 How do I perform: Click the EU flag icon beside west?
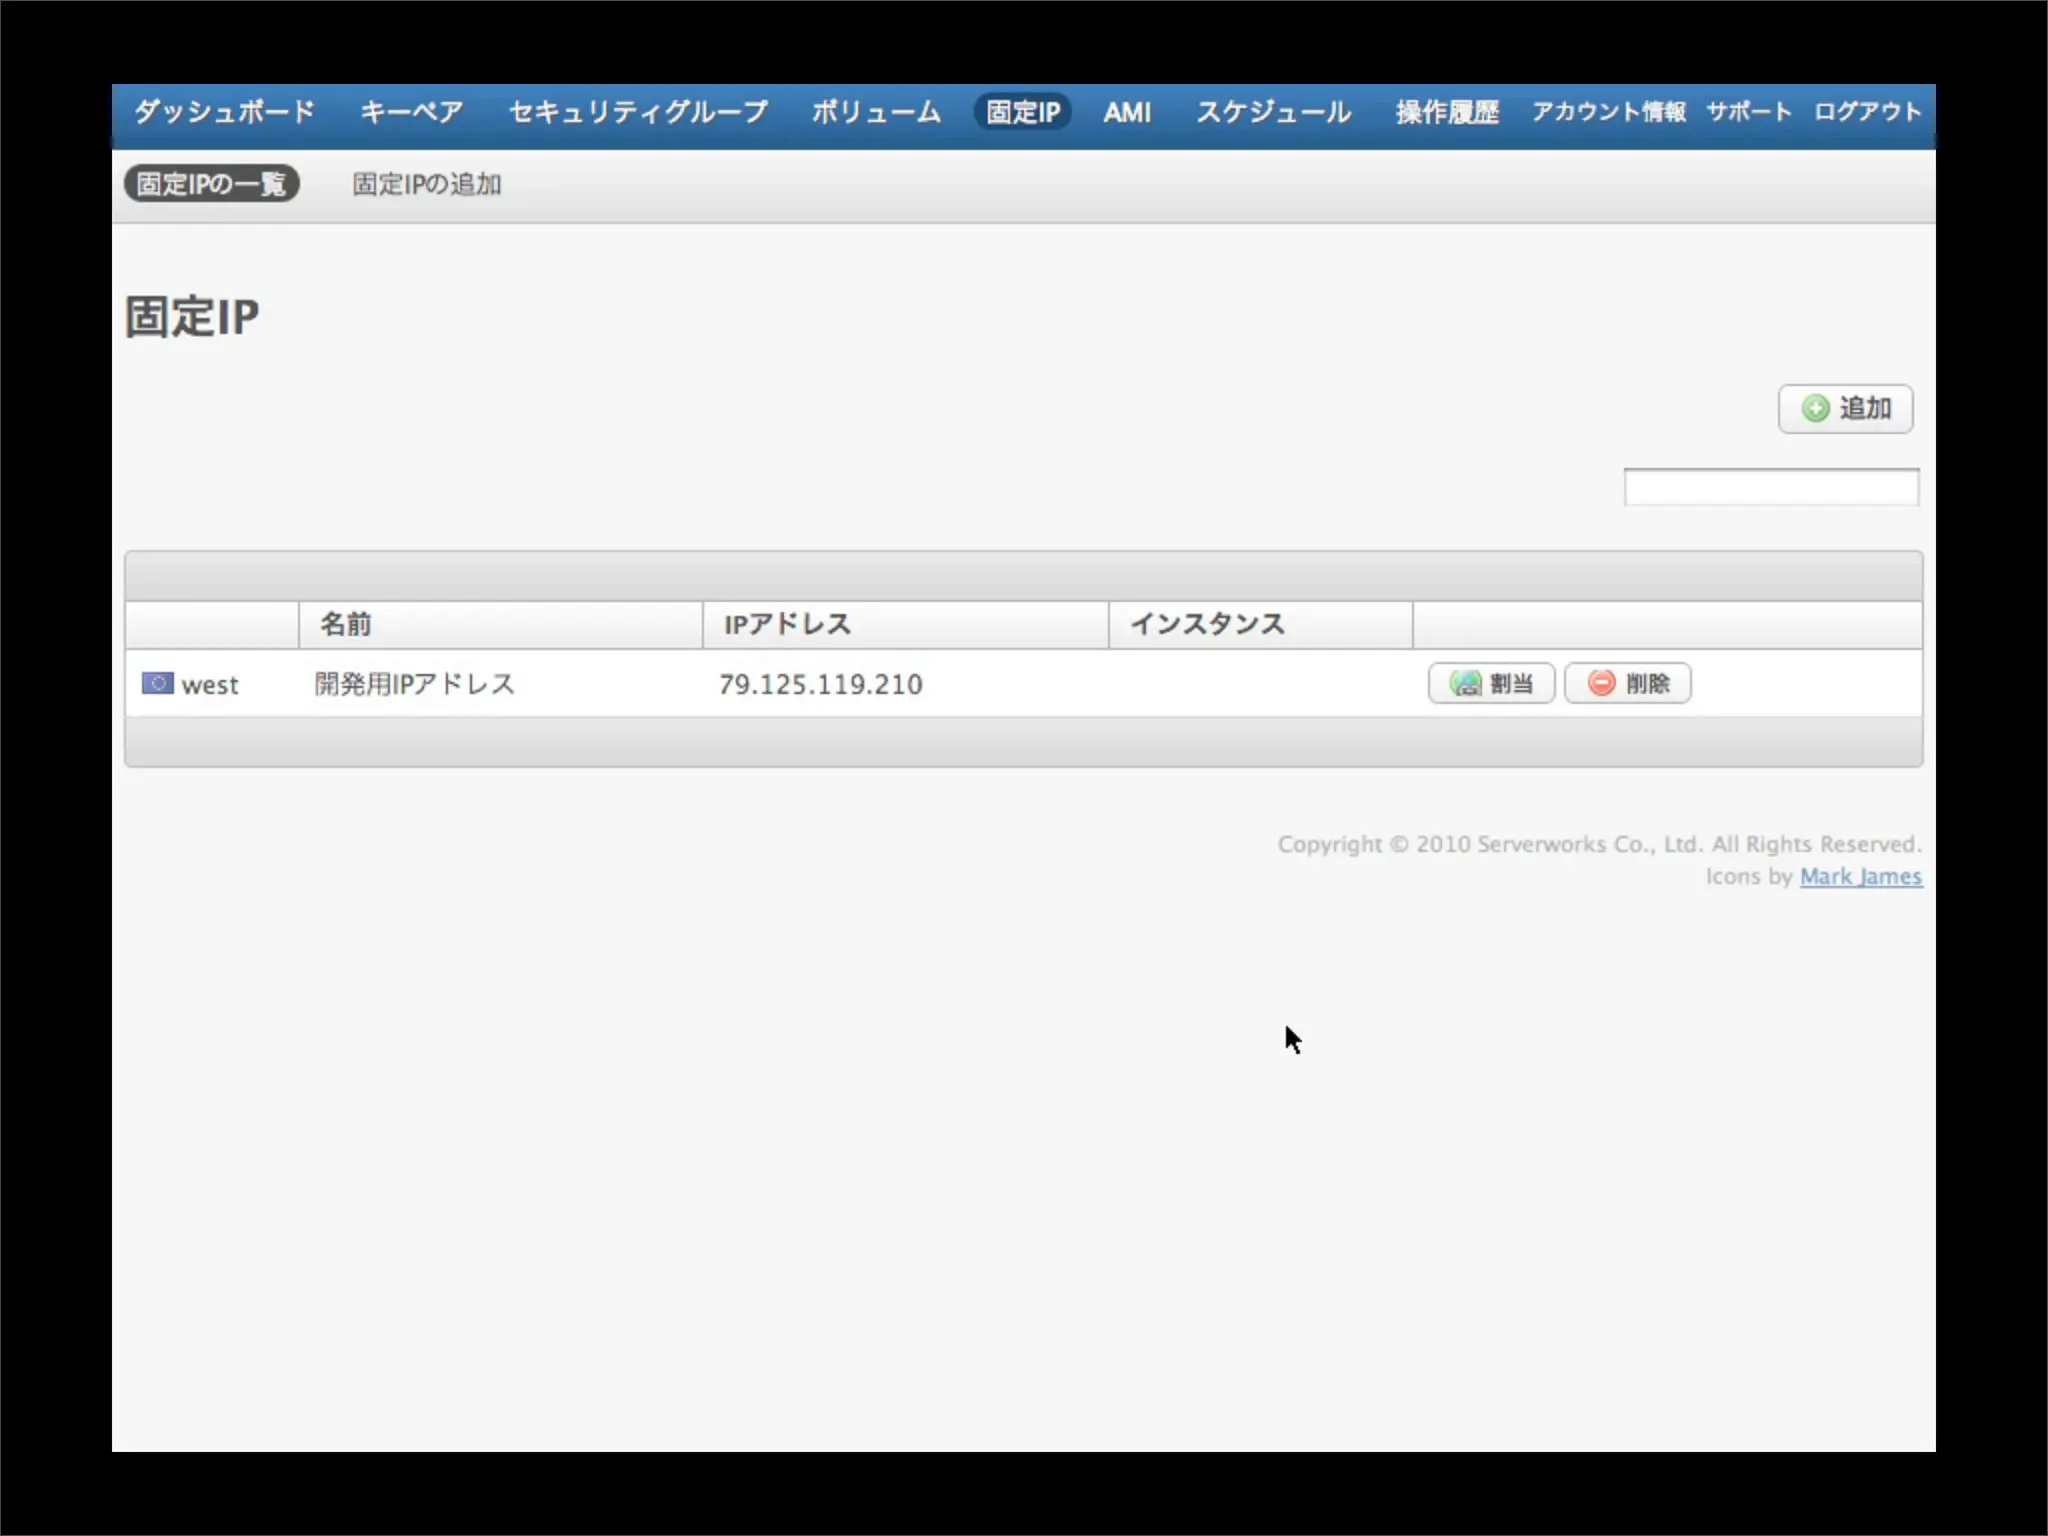pyautogui.click(x=157, y=683)
